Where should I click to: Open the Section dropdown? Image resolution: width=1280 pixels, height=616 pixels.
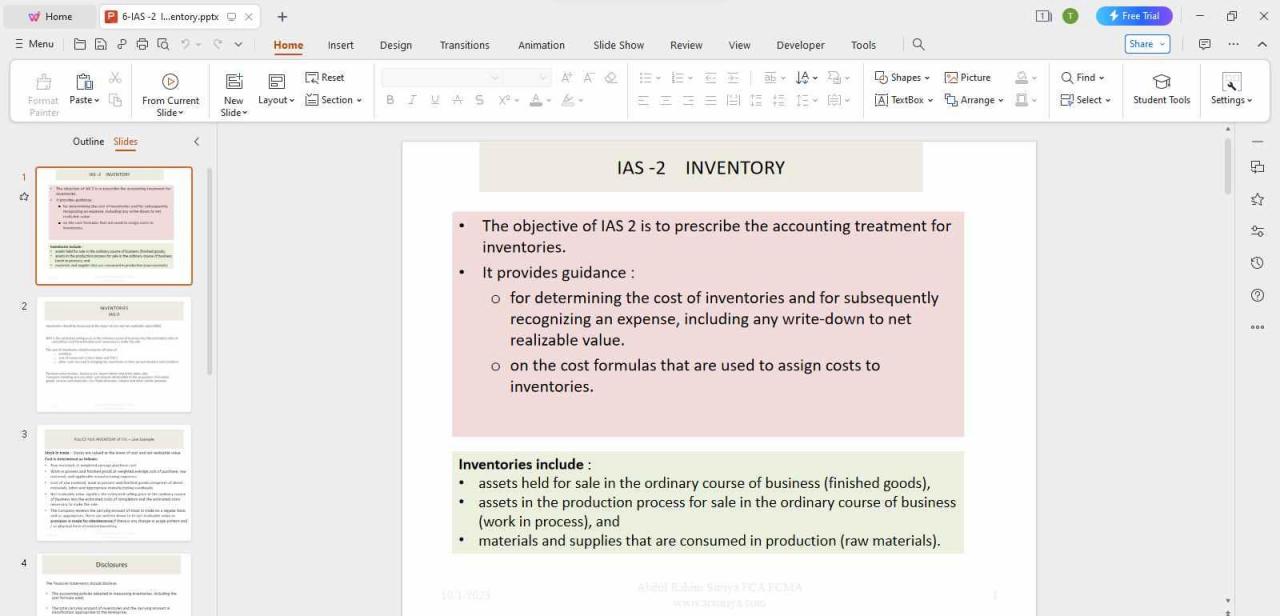click(334, 100)
